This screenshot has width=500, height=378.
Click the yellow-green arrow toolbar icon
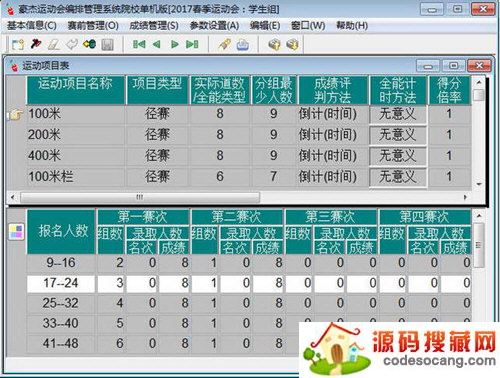[89, 44]
